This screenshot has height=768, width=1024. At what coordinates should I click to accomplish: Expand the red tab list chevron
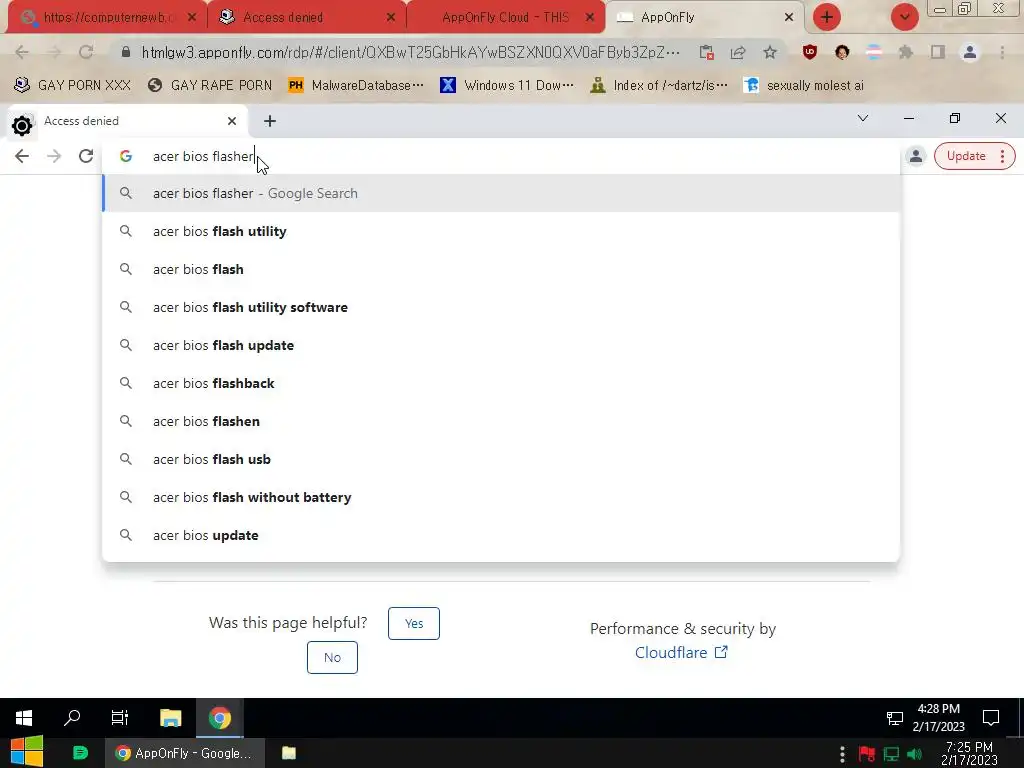(904, 17)
